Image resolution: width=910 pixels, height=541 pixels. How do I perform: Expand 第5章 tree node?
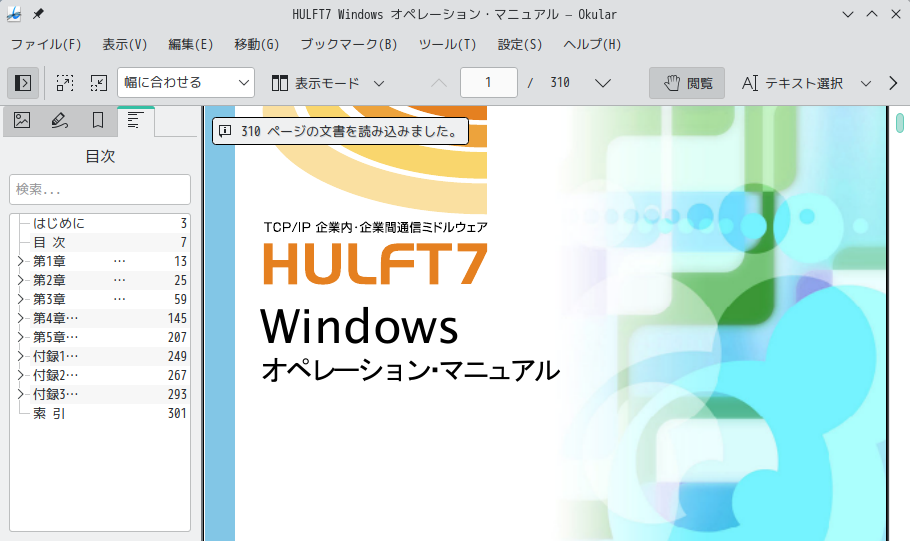(x=20, y=337)
